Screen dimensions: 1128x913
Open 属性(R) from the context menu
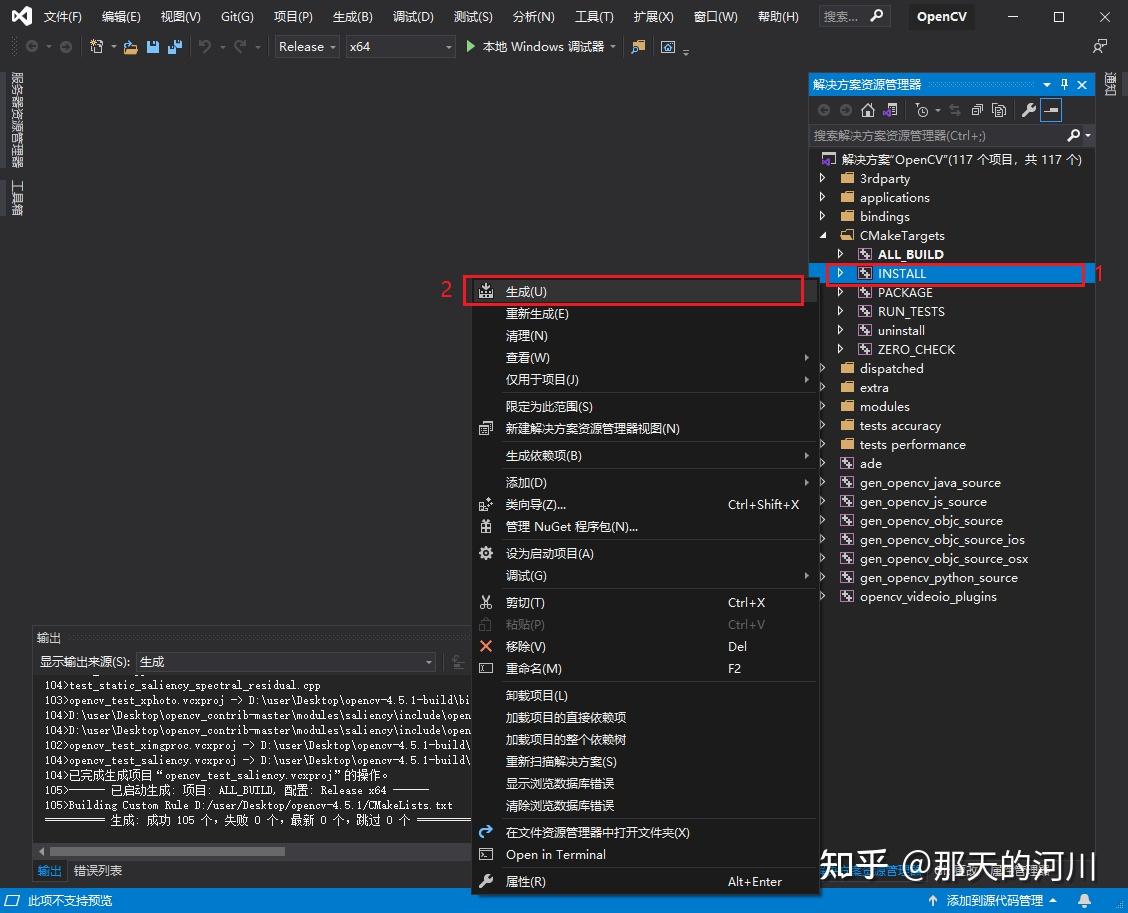(644, 881)
